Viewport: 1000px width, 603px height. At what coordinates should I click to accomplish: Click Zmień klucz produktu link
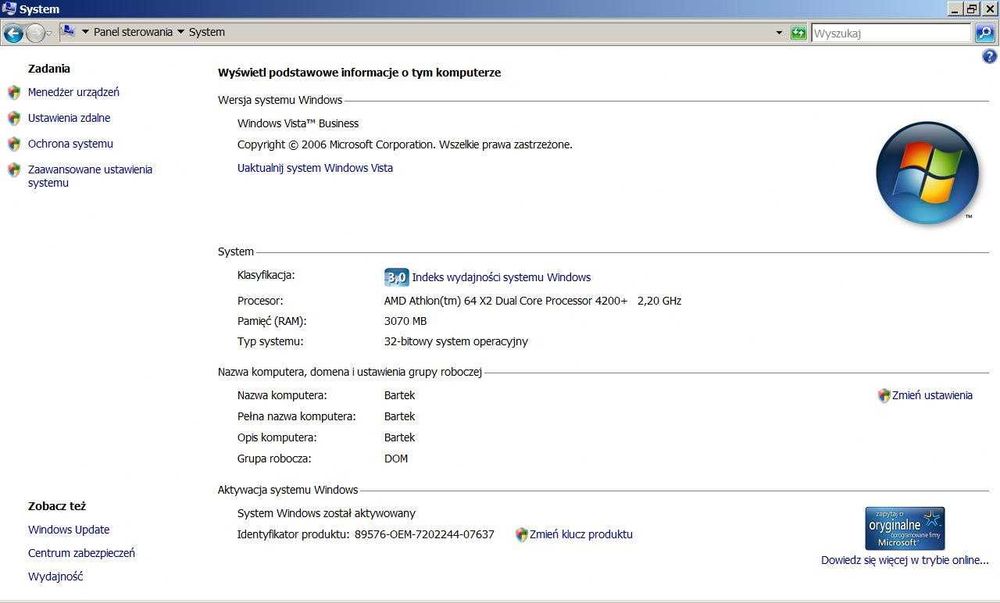click(581, 534)
